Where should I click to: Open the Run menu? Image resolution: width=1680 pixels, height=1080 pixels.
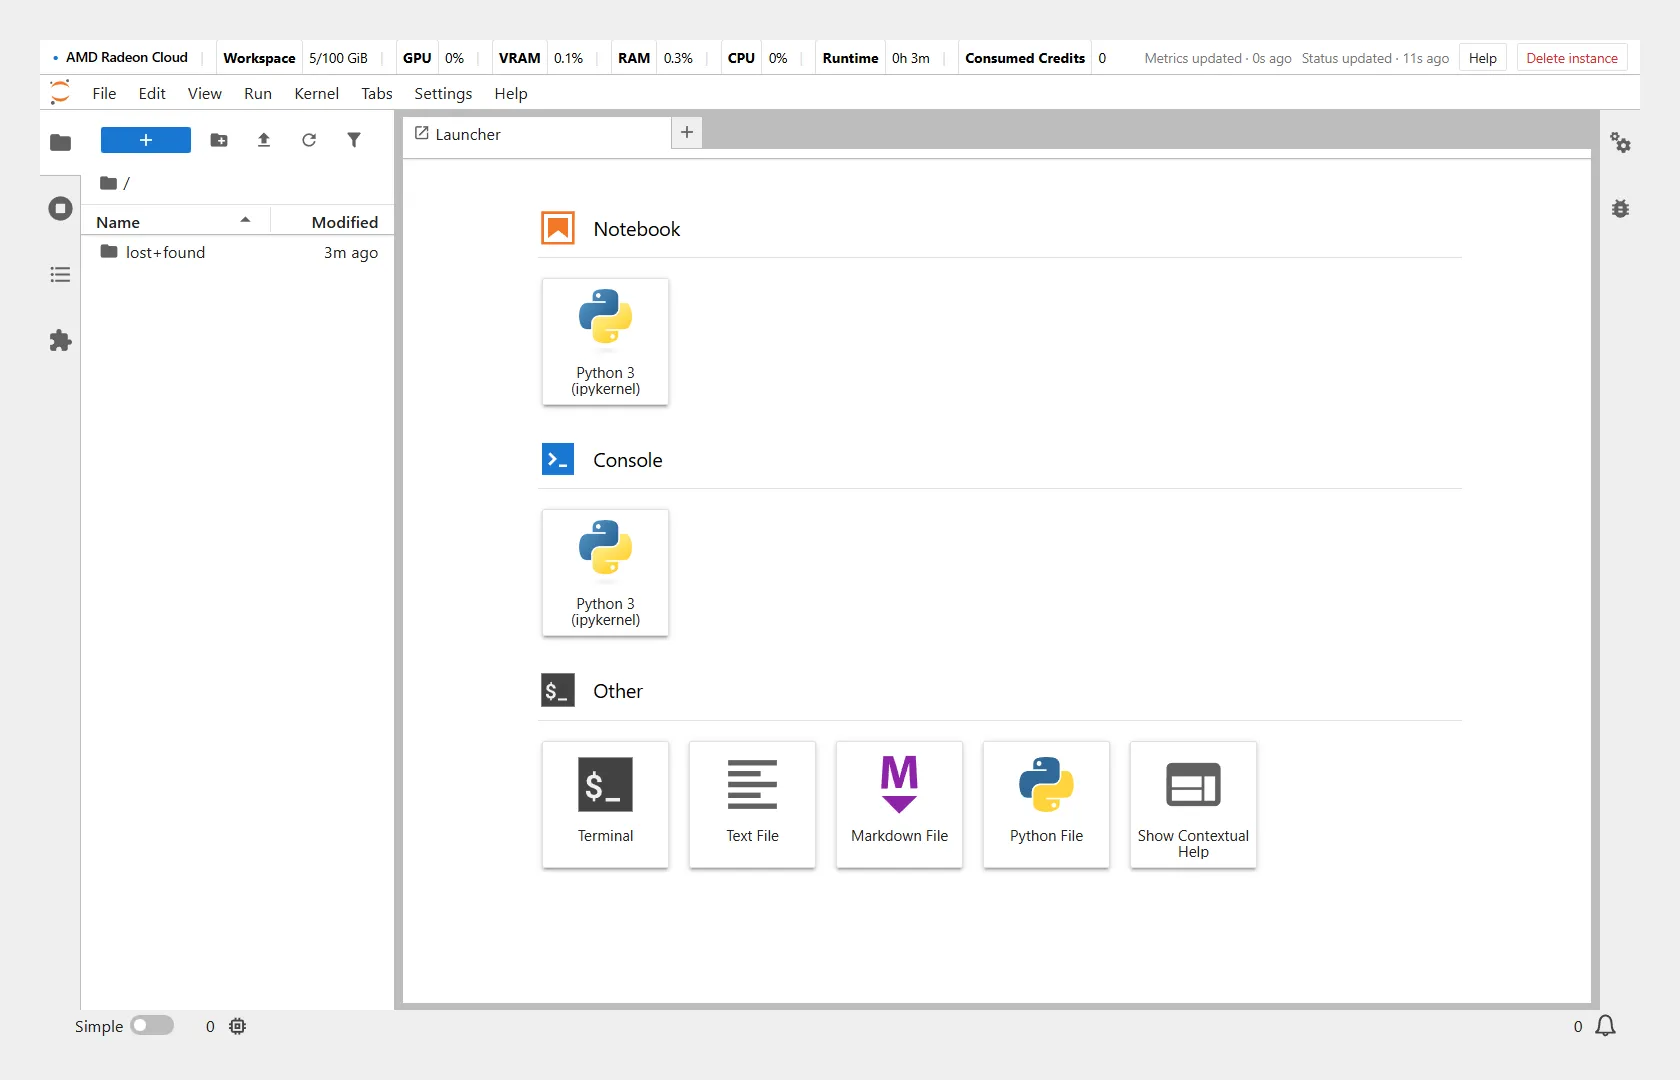tap(258, 94)
